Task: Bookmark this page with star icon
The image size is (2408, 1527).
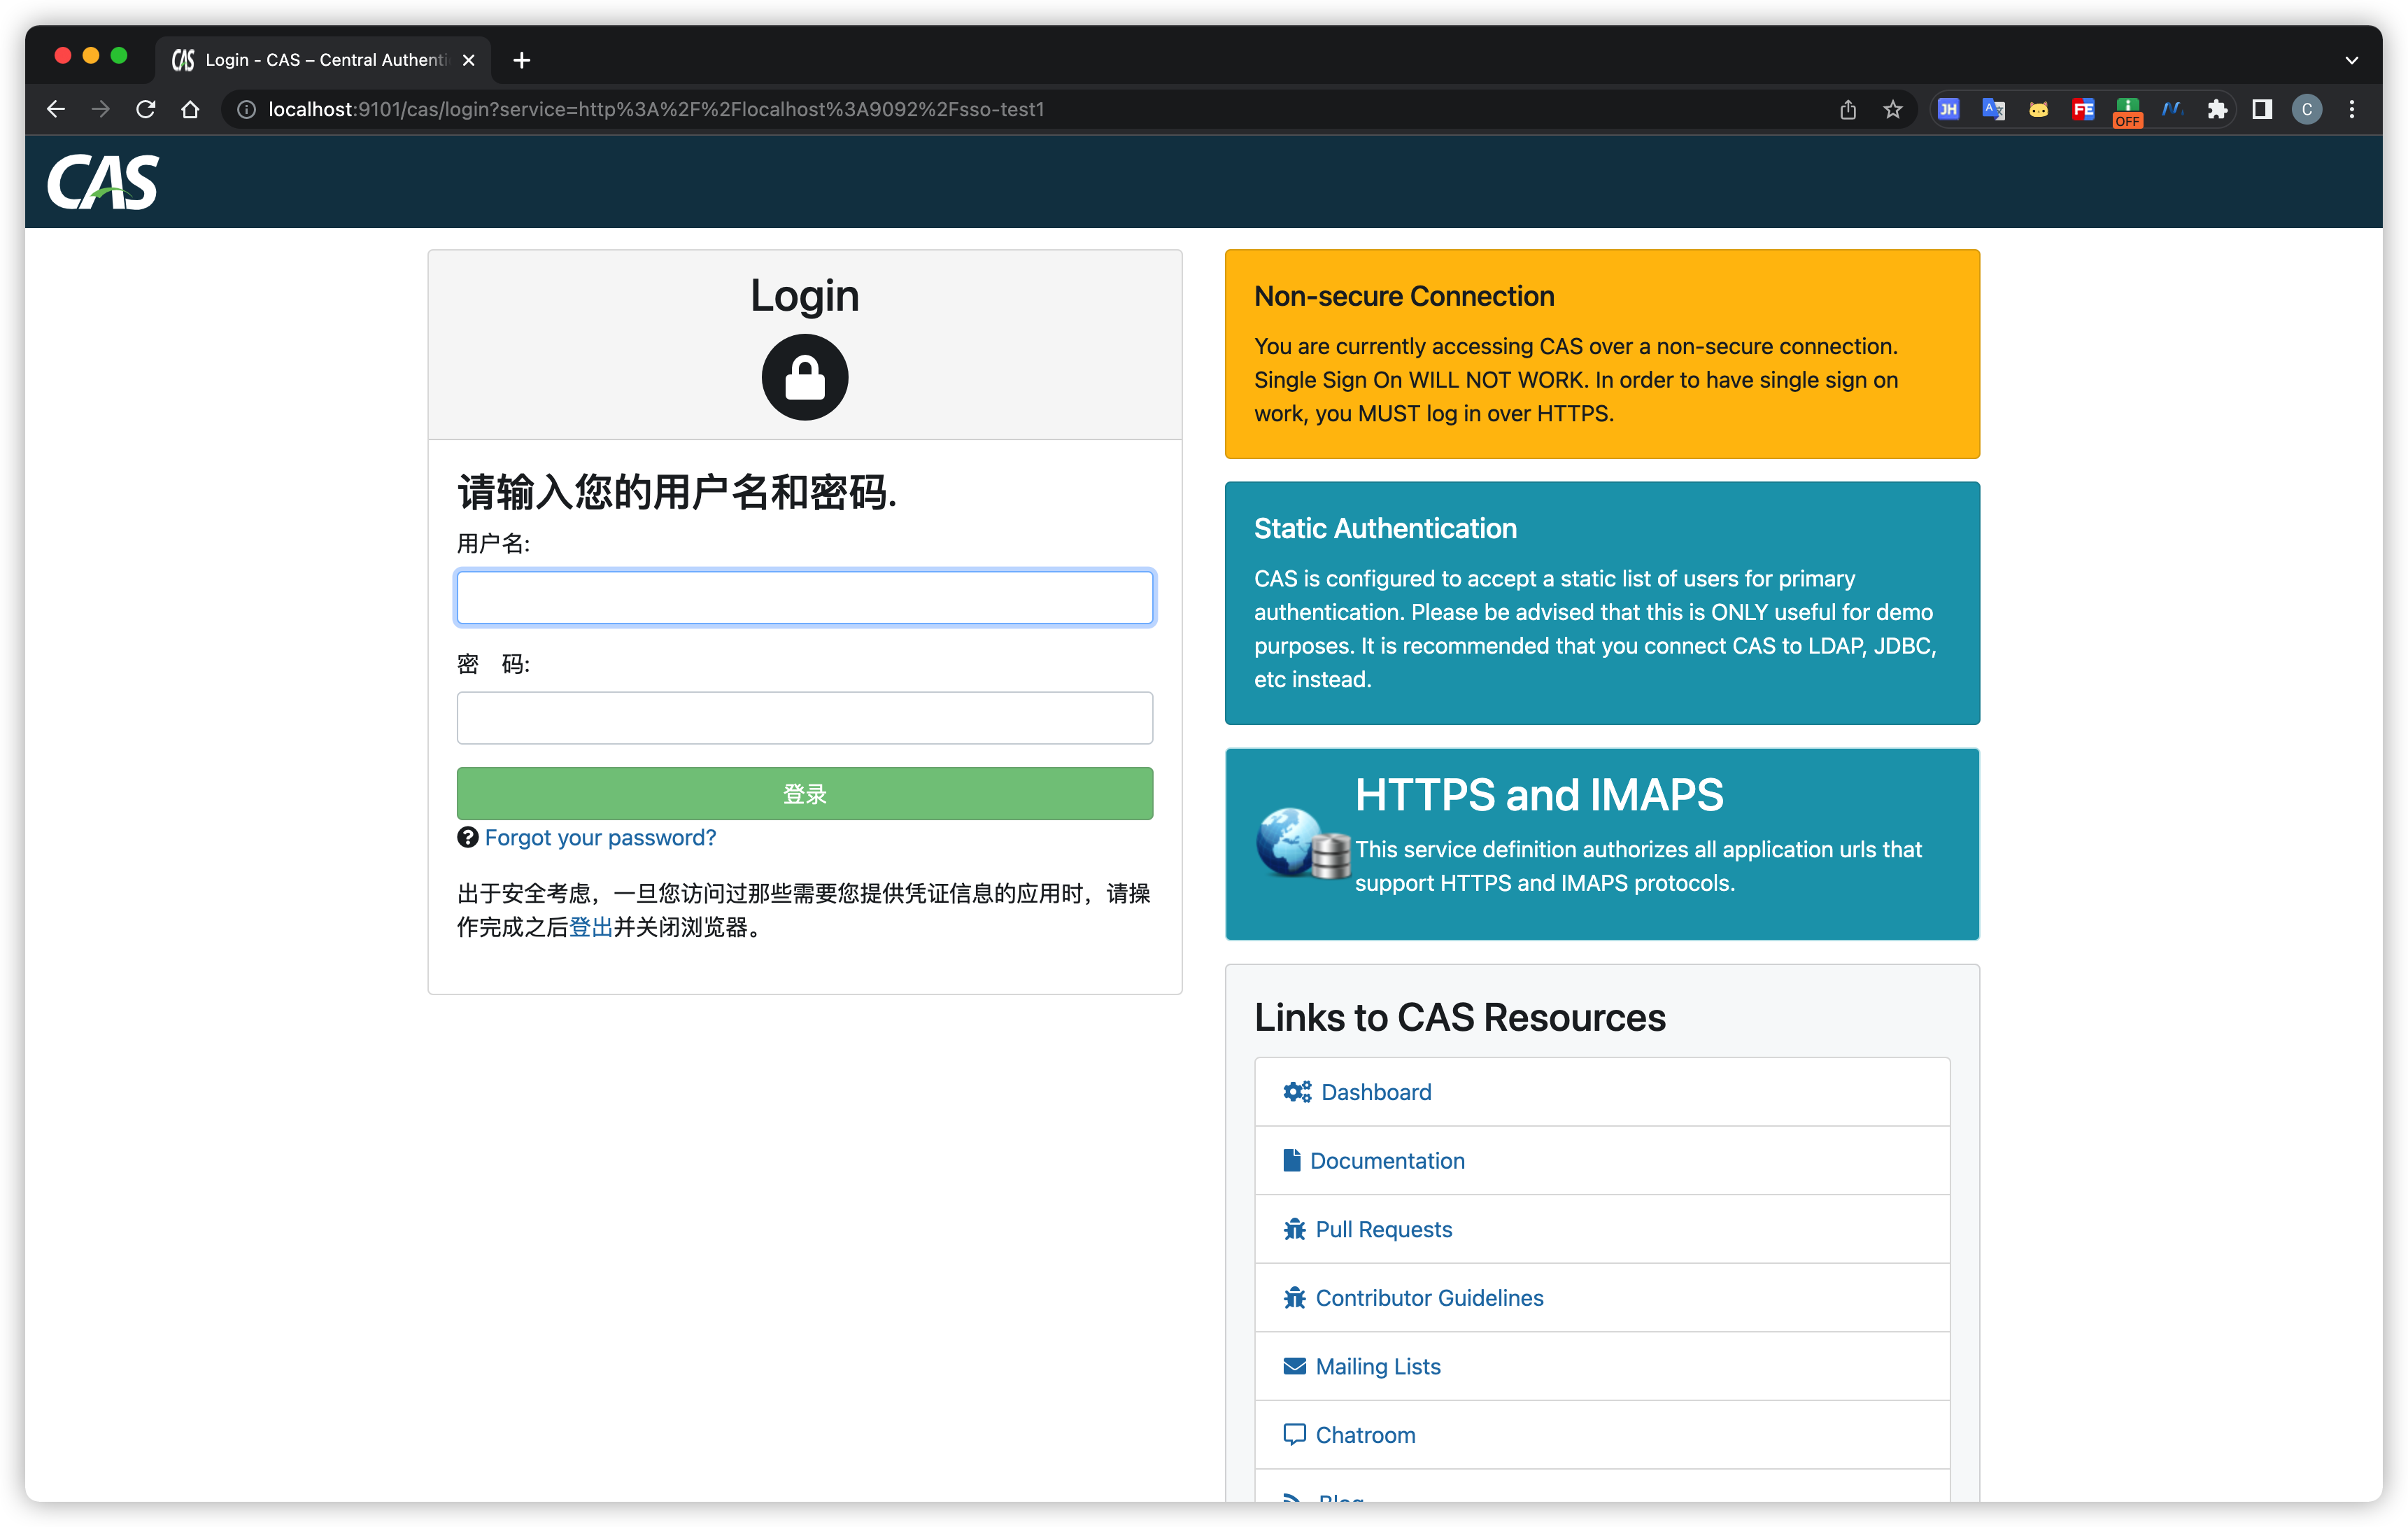Action: click(1892, 109)
